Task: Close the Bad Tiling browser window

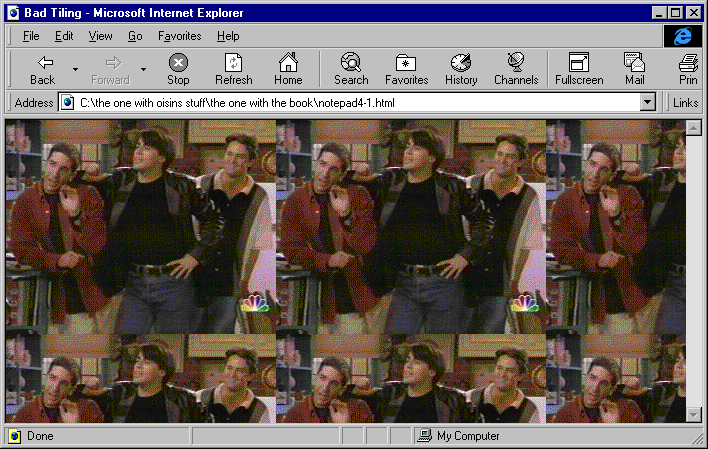Action: point(693,13)
